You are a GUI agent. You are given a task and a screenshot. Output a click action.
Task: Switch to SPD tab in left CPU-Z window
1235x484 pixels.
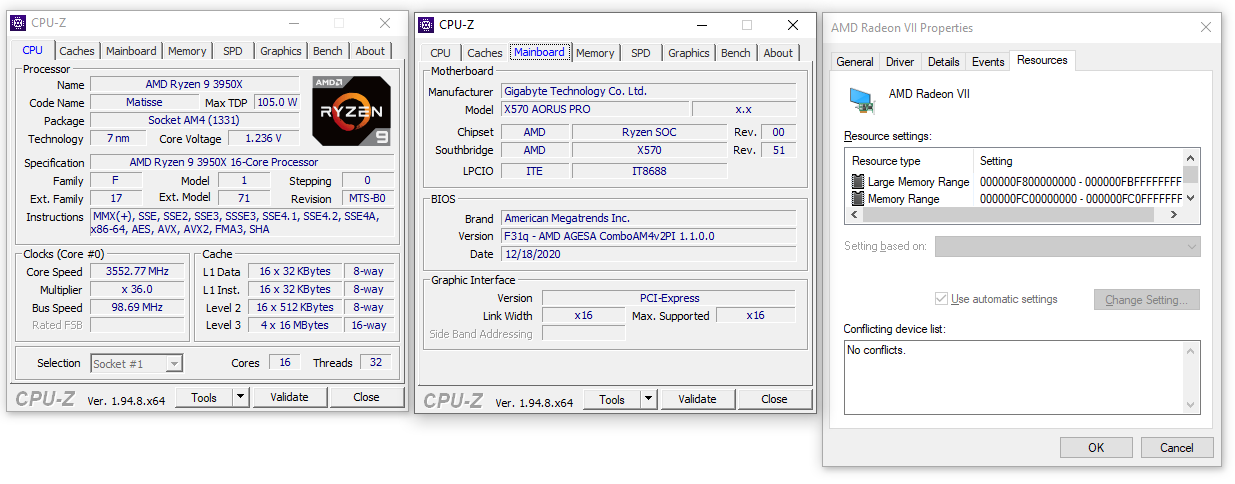(233, 51)
